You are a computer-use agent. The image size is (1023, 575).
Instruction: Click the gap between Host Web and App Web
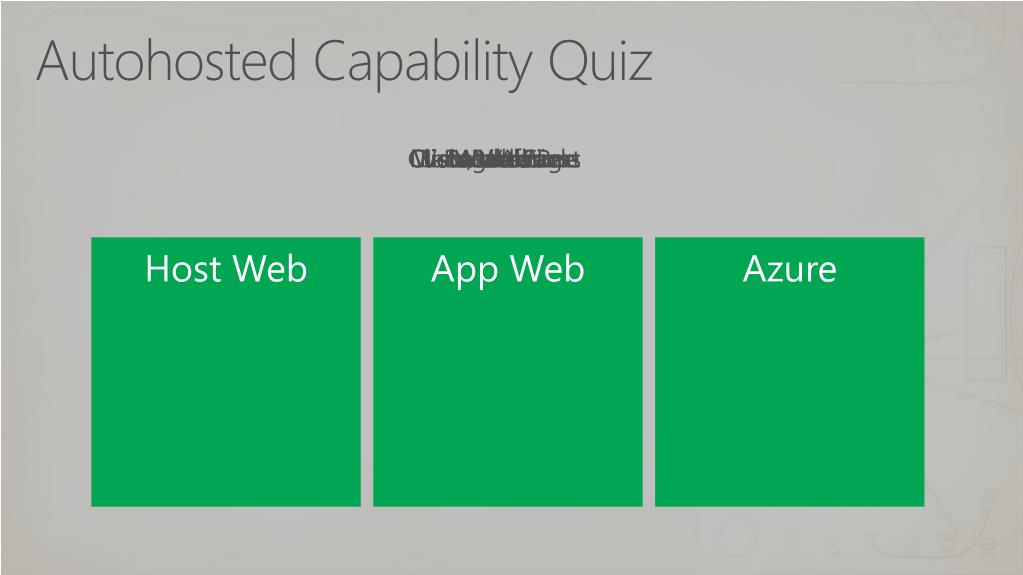pyautogui.click(x=367, y=371)
